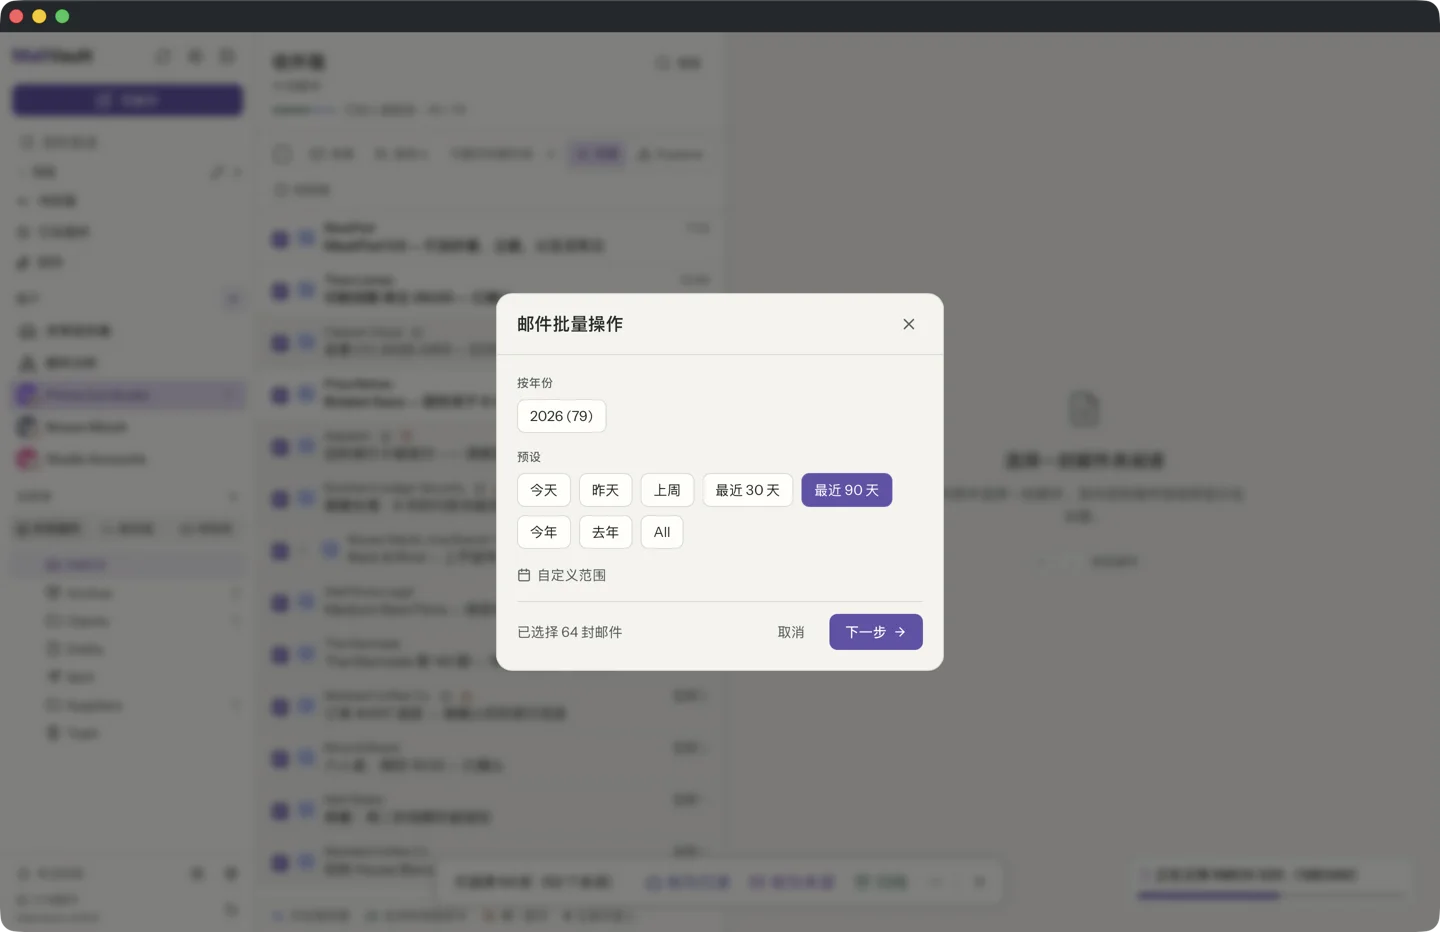Image resolution: width=1440 pixels, height=932 pixels.
Task: Choose the 去年 preset
Action: (x=606, y=532)
